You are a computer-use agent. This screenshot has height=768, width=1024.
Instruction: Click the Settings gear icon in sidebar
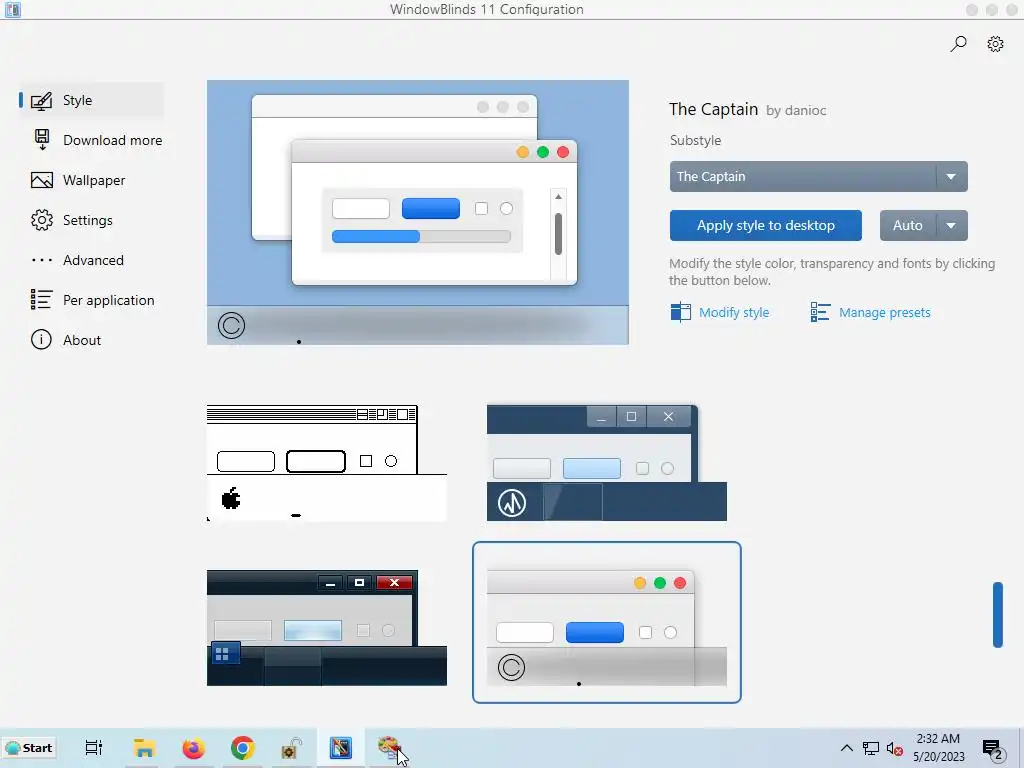(42, 220)
